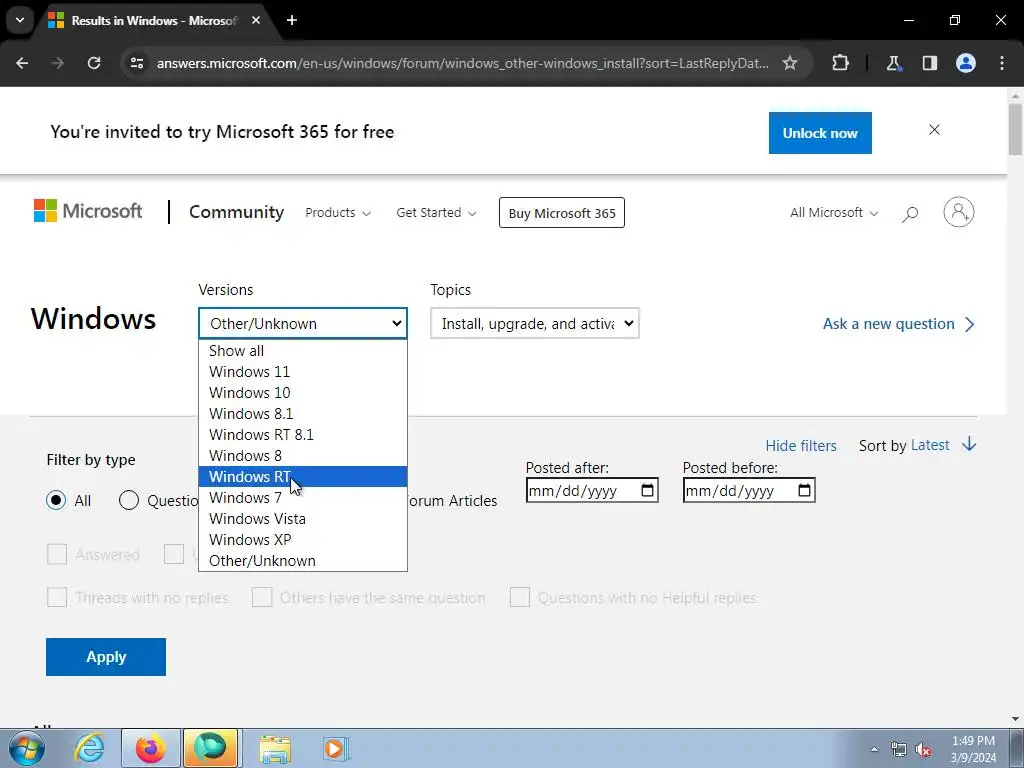Image resolution: width=1024 pixels, height=768 pixels.
Task: Open Chrome Labs flask icon
Action: coord(893,63)
